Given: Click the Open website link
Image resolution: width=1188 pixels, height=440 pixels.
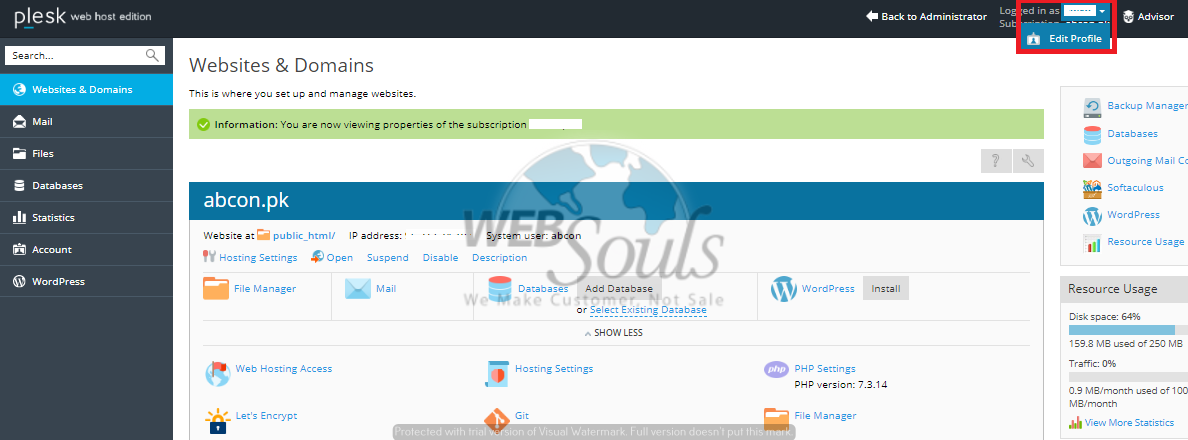Looking at the screenshot, I should pyautogui.click(x=339, y=257).
